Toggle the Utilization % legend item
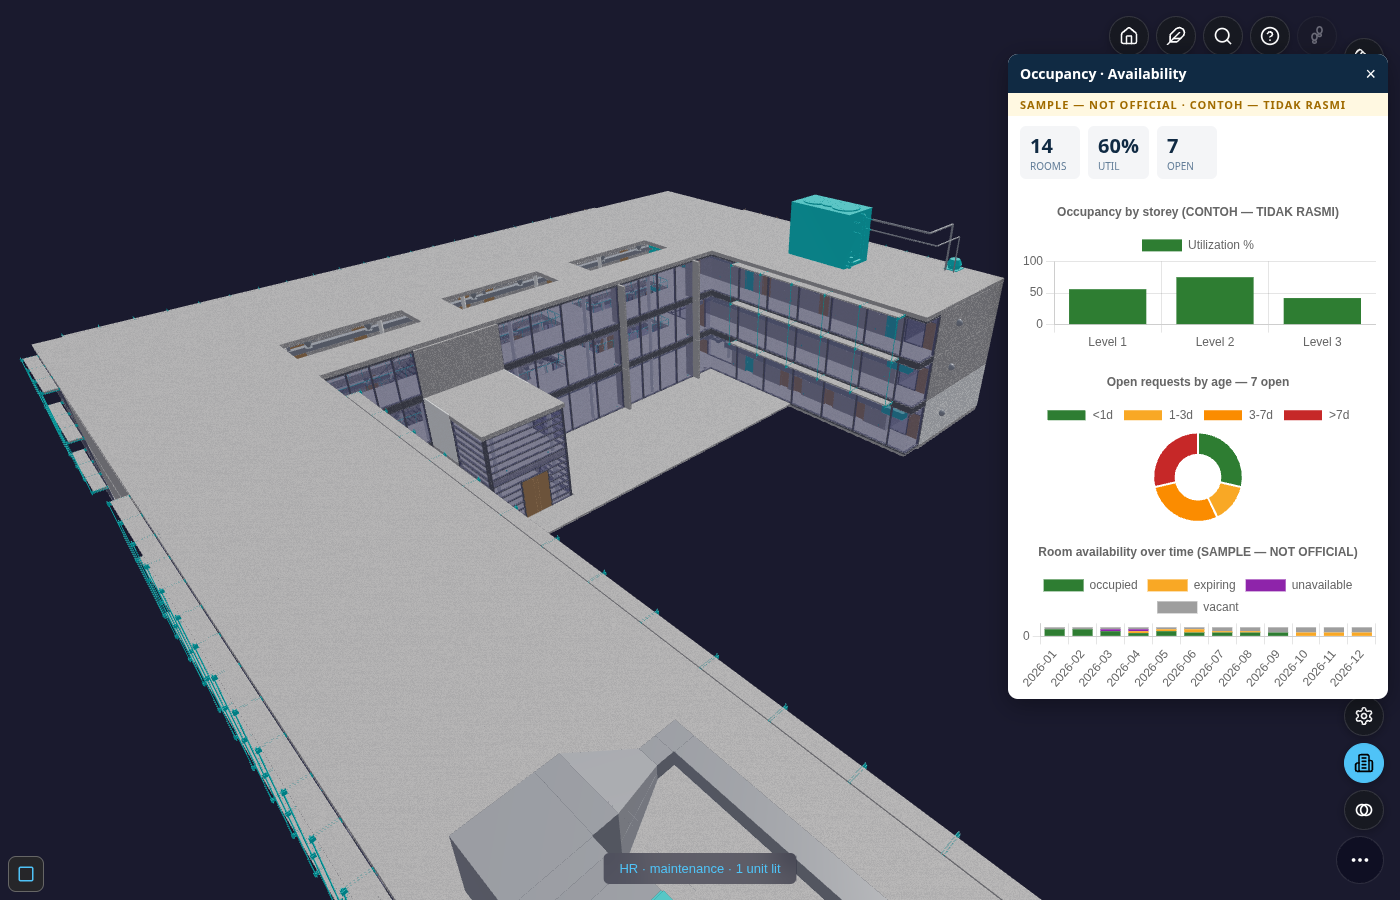This screenshot has height=900, width=1400. point(1198,245)
